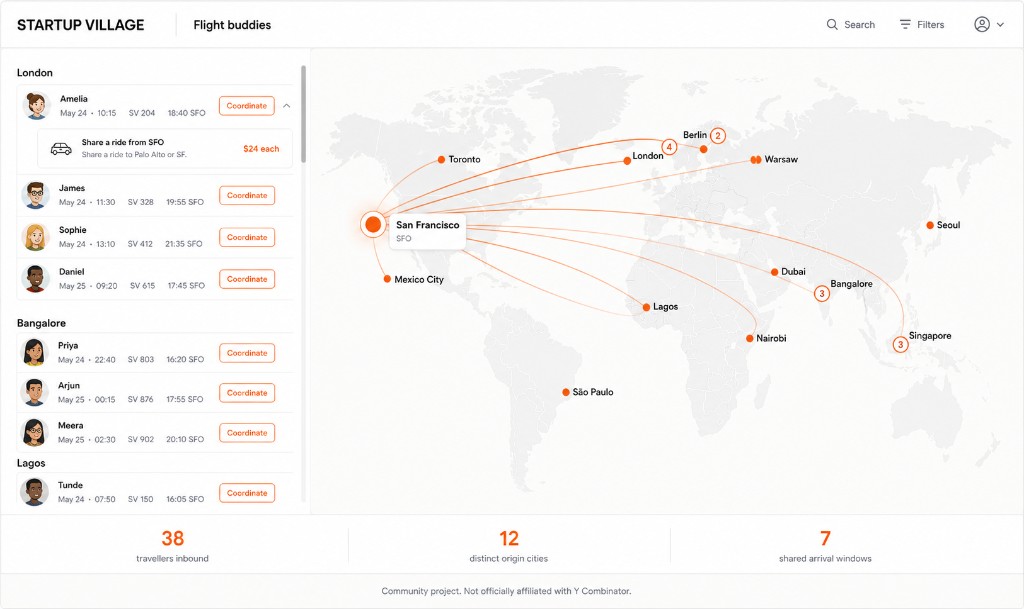Select the São Paulo map dot

566,392
